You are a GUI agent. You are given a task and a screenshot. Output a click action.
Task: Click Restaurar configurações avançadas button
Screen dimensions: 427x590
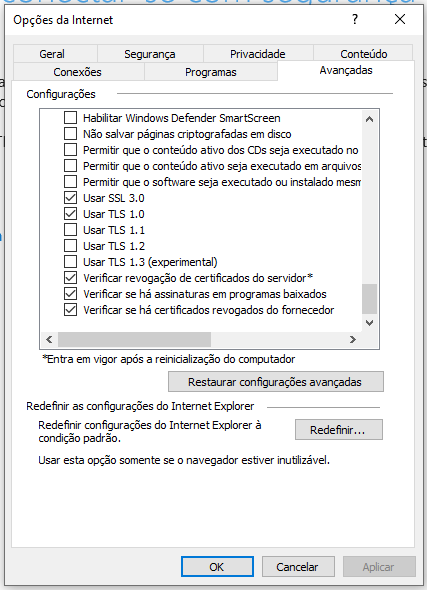tap(276, 382)
